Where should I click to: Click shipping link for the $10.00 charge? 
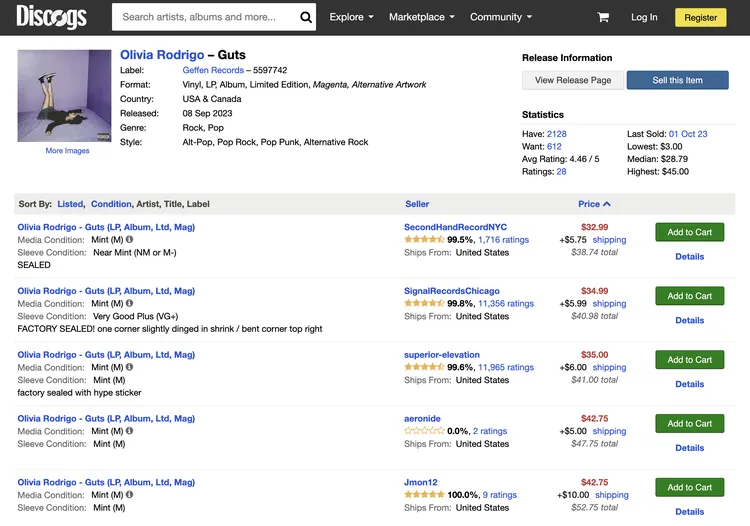click(x=612, y=495)
